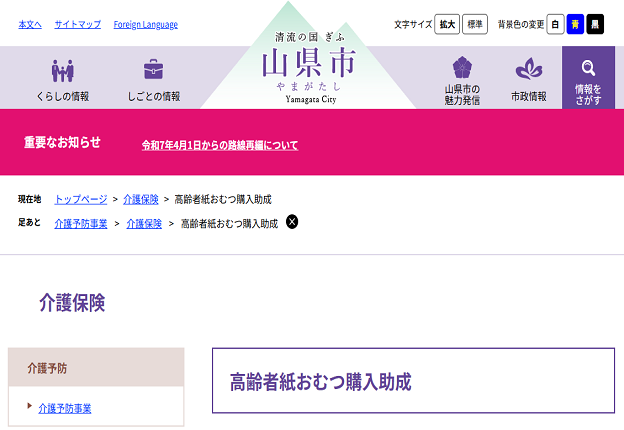The height and width of the screenshot is (430, 624).
Task: Set text size to 拡大
Action: (x=447, y=24)
